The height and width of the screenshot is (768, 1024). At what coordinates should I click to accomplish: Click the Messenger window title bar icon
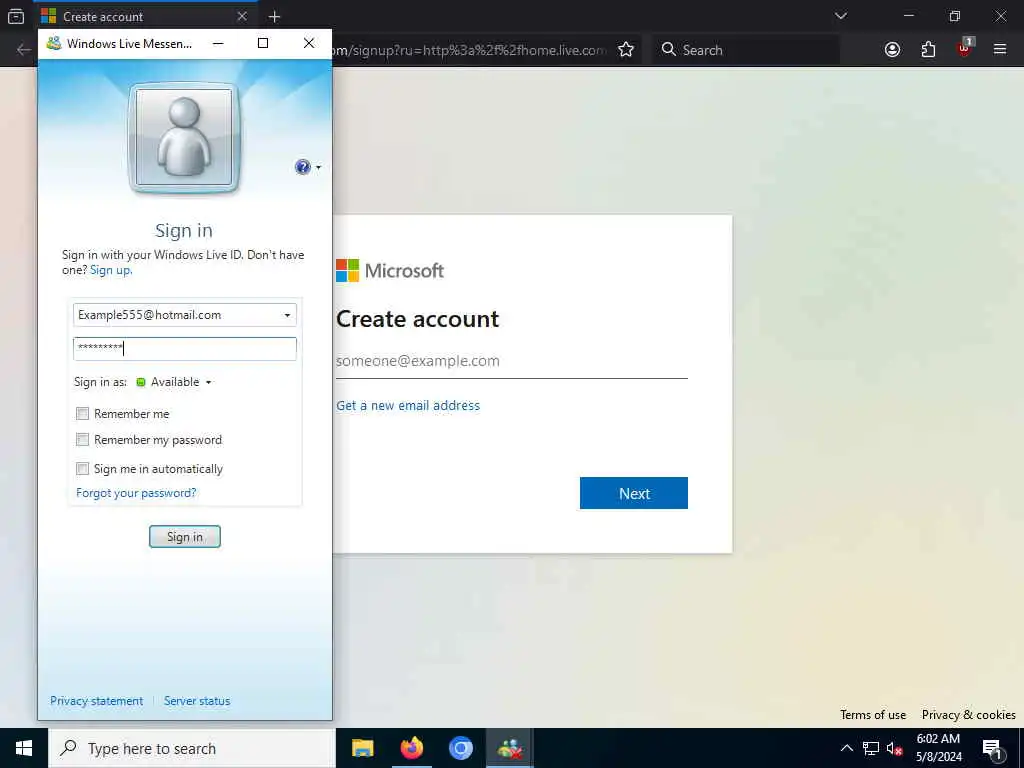(x=54, y=43)
